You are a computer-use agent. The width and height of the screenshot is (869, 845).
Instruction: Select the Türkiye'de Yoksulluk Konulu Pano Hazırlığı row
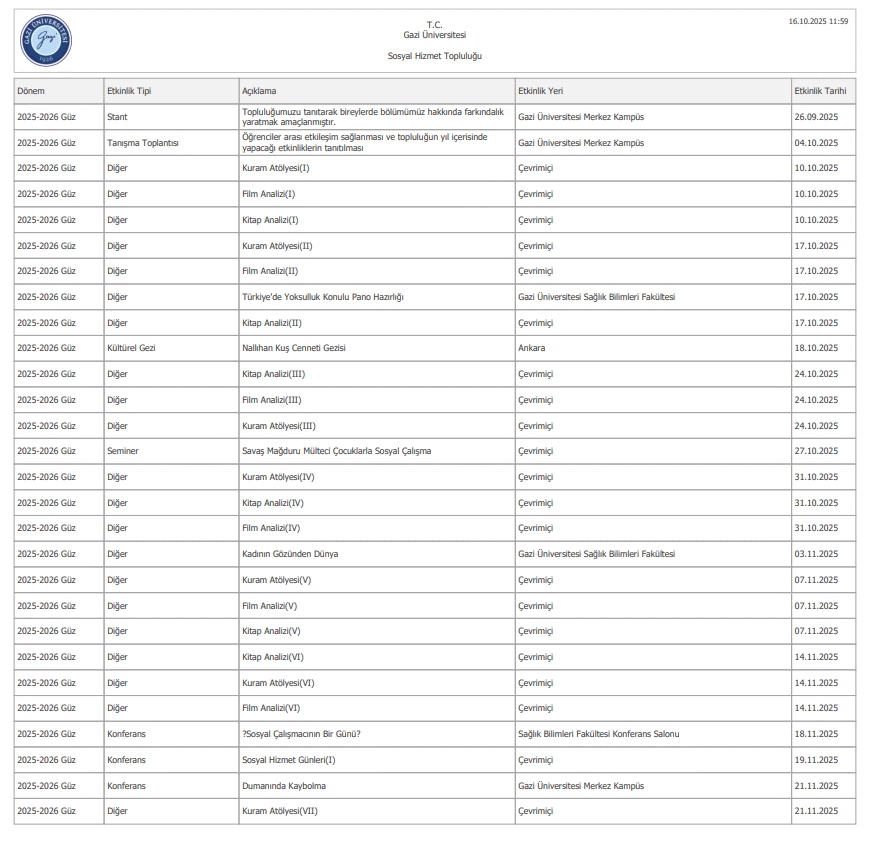(x=322, y=297)
